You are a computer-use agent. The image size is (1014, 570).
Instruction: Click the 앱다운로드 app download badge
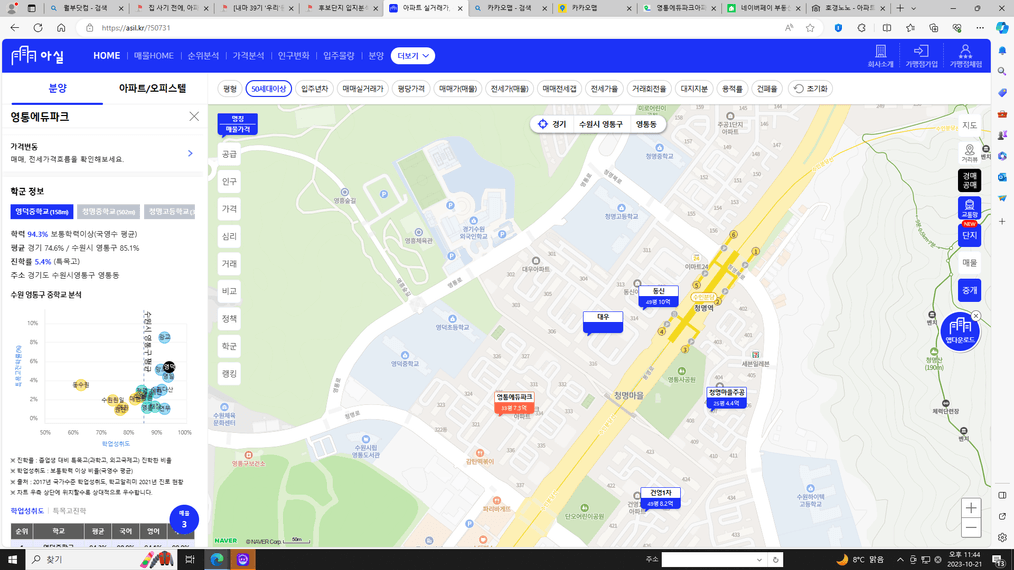point(960,331)
